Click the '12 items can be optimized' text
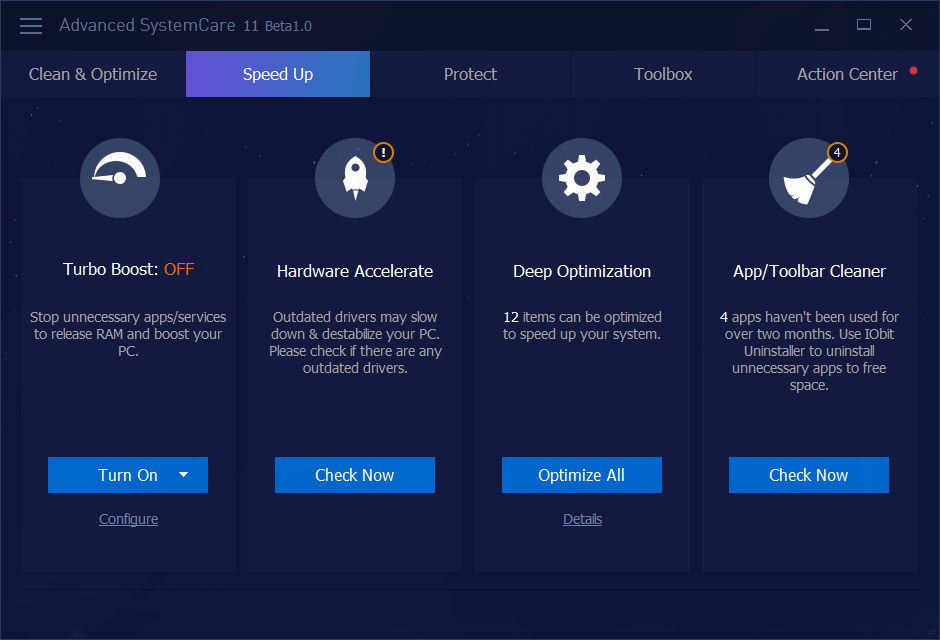Viewport: 940px width, 640px height. click(582, 325)
